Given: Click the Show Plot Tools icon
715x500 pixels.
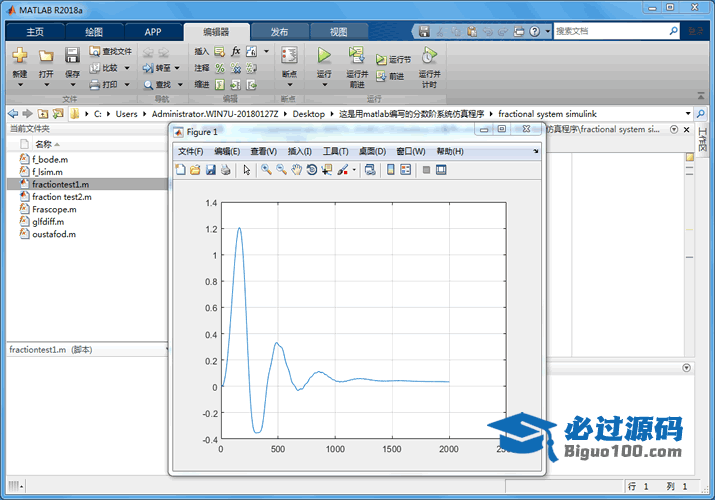Looking at the screenshot, I should (441, 170).
